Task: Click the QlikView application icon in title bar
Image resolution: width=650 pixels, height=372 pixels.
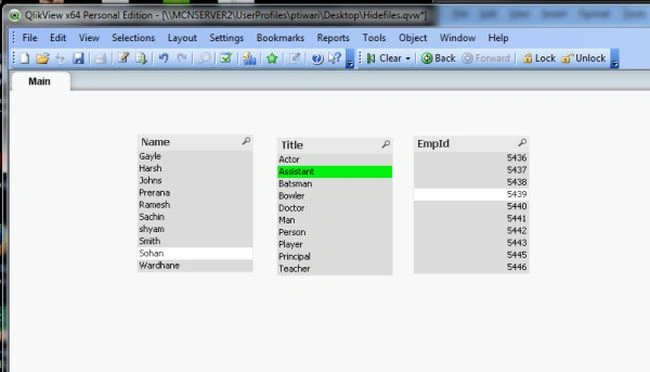Action: tap(15, 16)
